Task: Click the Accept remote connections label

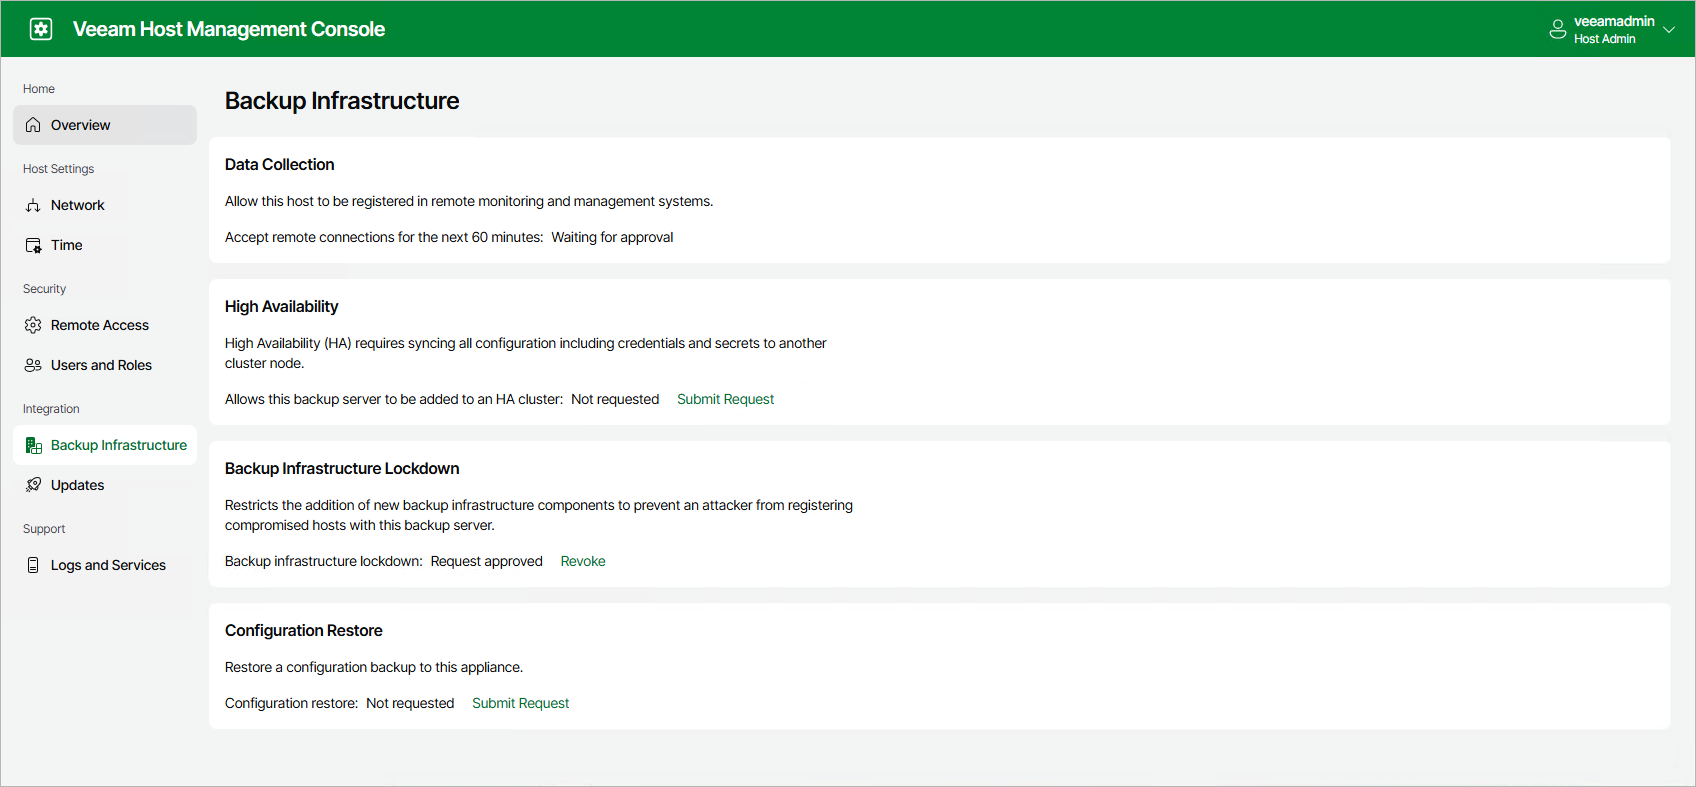Action: [384, 237]
